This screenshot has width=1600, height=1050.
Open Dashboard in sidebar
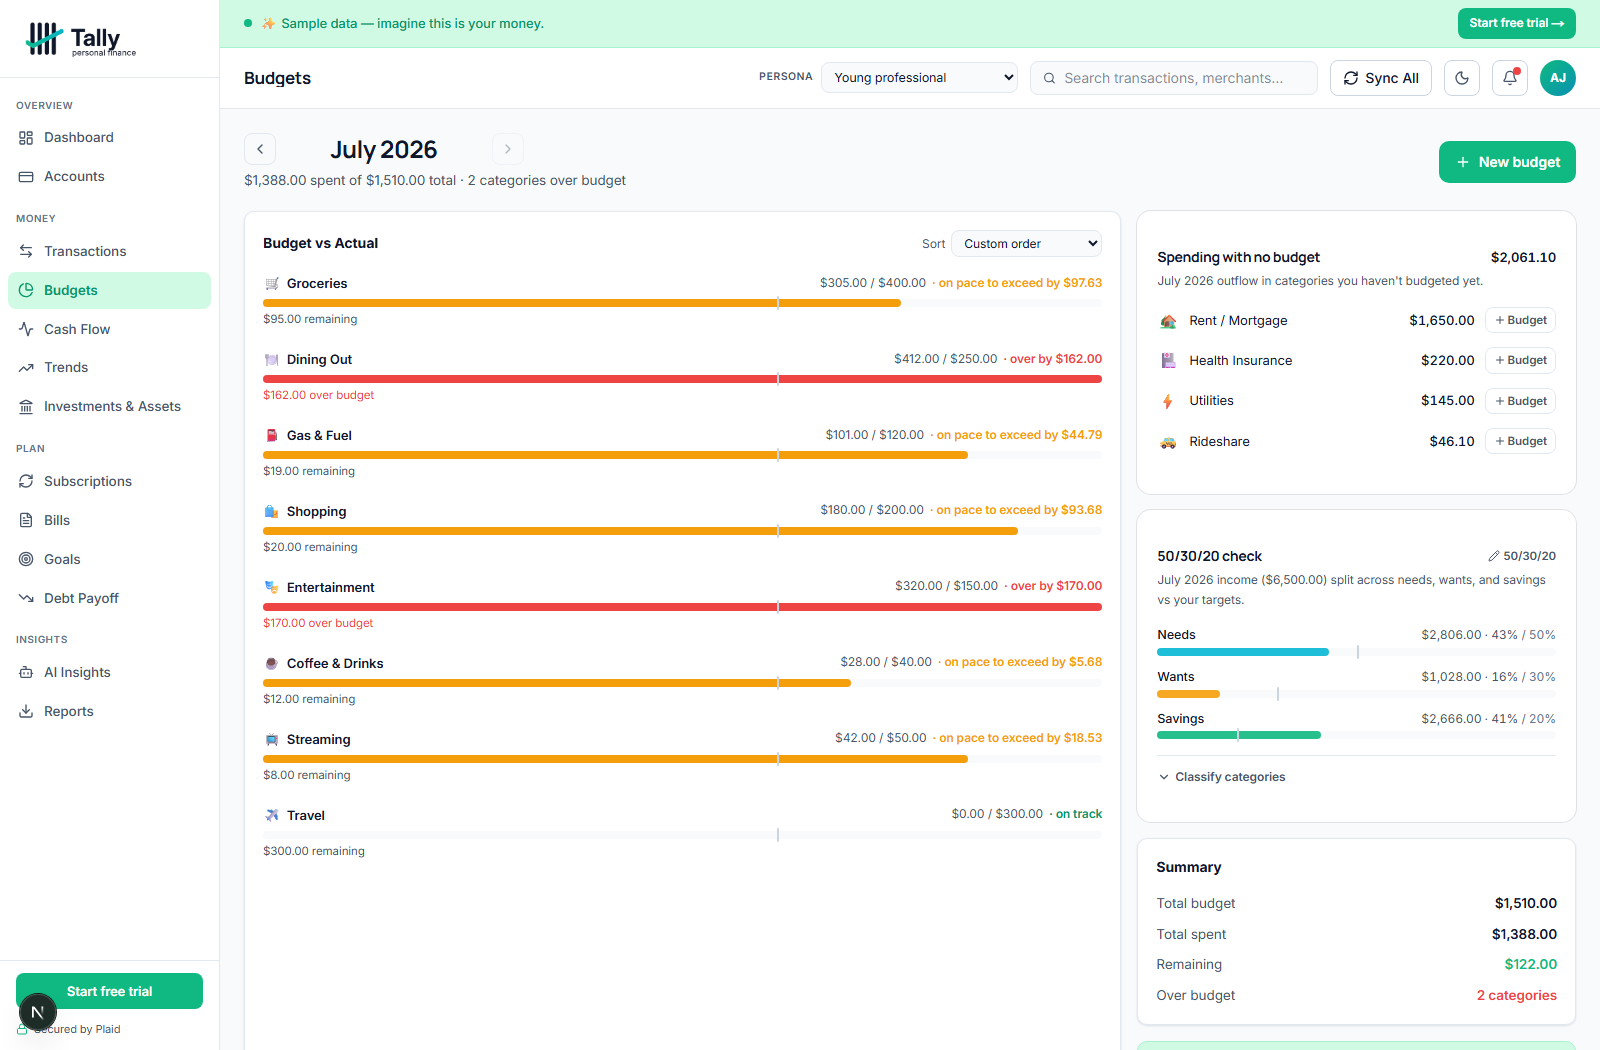(x=110, y=138)
